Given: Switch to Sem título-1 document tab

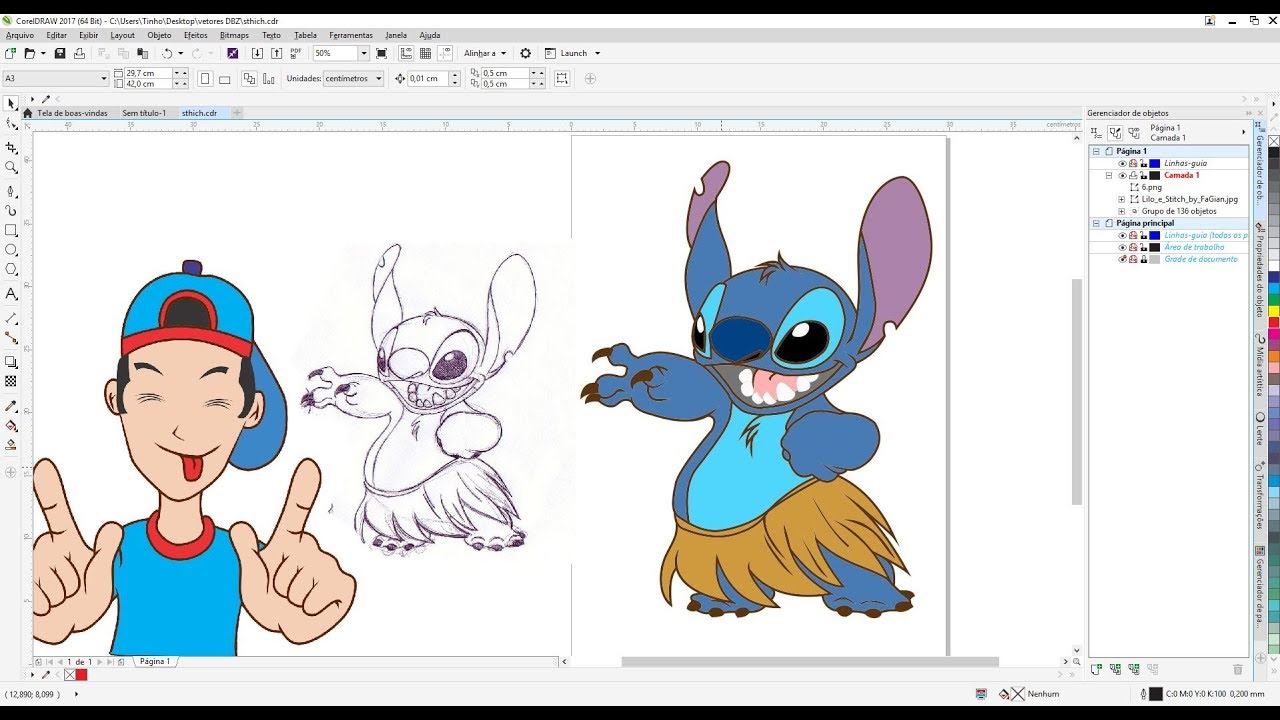Looking at the screenshot, I should tap(144, 113).
